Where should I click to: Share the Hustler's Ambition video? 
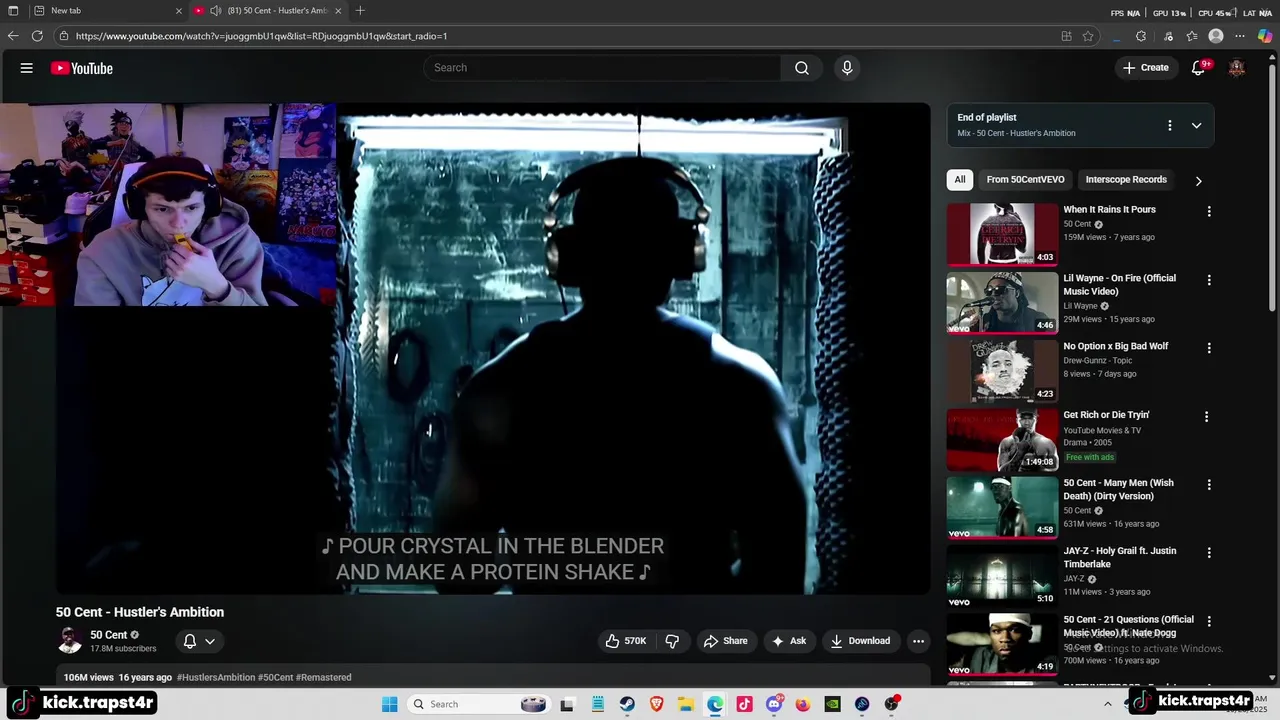click(x=725, y=641)
